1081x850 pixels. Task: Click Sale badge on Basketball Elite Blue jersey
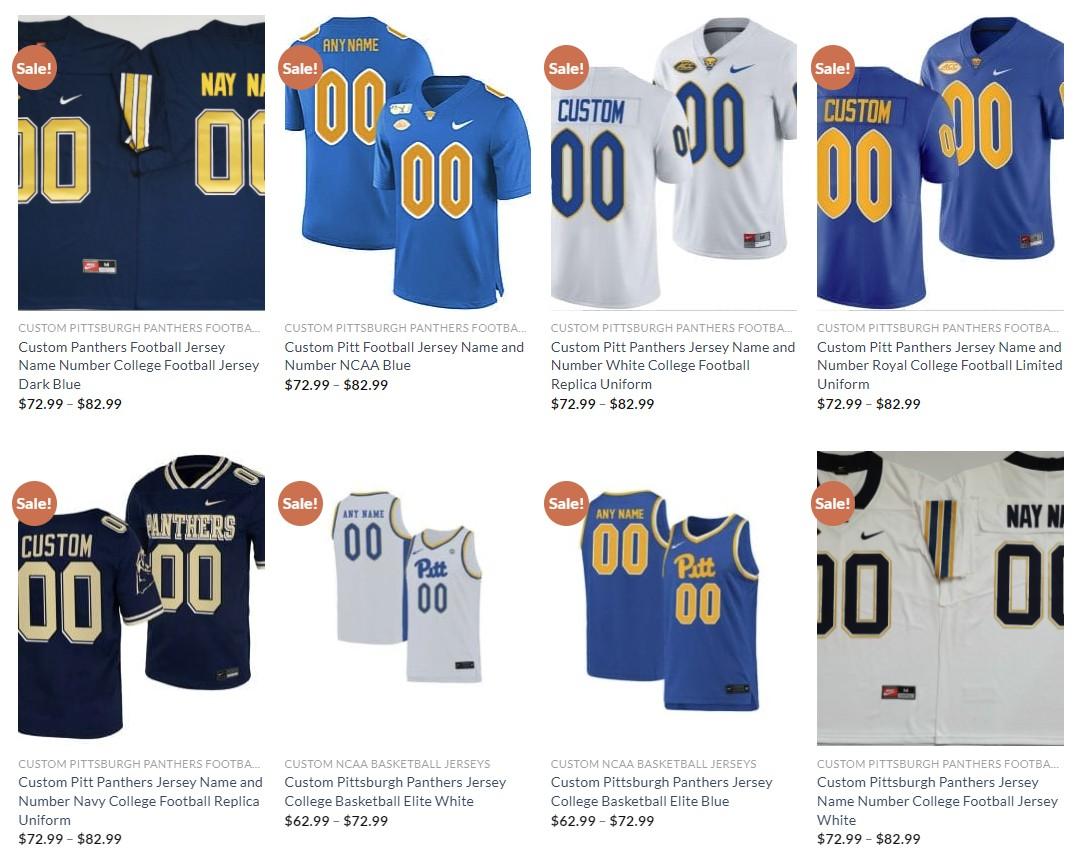pyautogui.click(x=566, y=503)
